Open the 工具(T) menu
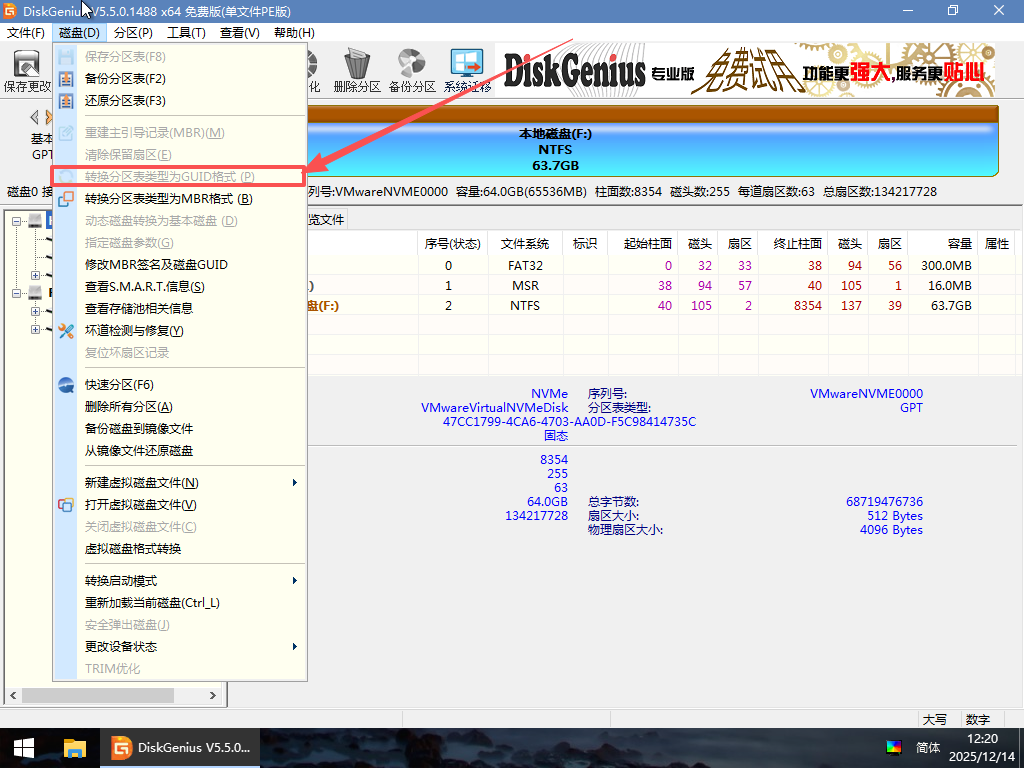This screenshot has height=768, width=1024. point(186,33)
